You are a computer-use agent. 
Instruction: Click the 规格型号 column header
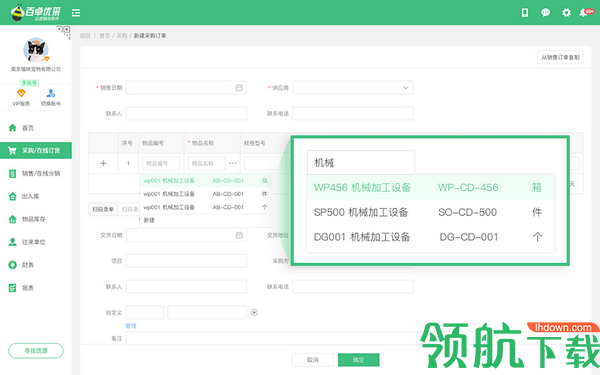255,143
